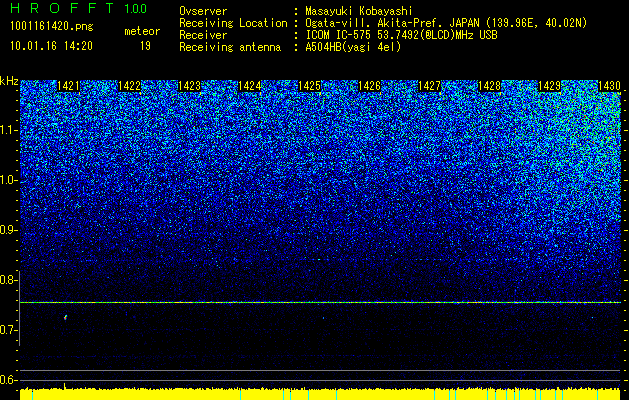Click the 0.8 kHz axis label
Image resolution: width=629 pixels, height=400 pixels.
tap(8, 280)
